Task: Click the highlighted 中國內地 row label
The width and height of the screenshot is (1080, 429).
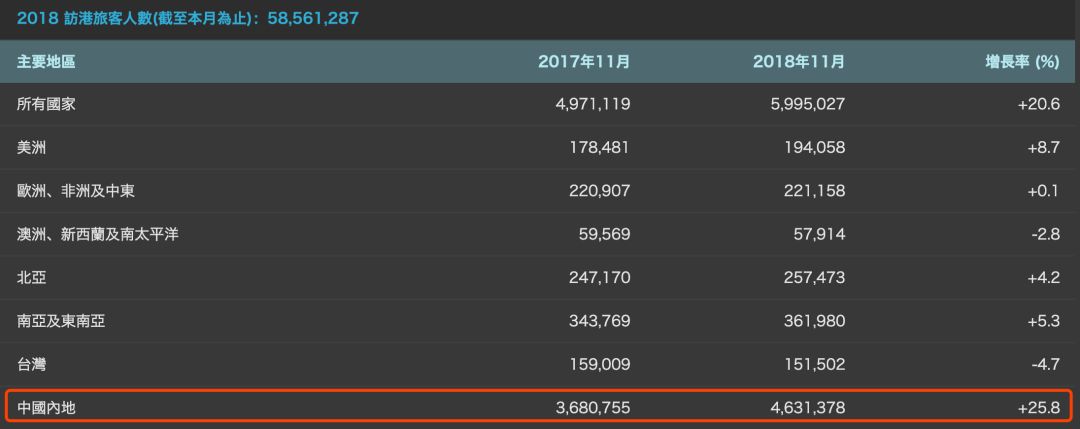Action: 46,407
